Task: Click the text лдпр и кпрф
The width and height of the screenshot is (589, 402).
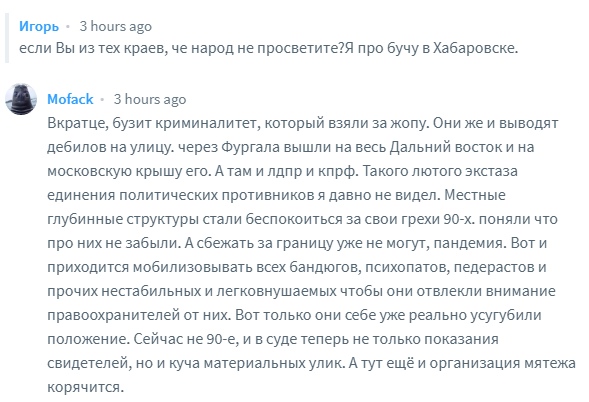Action: tap(311, 171)
